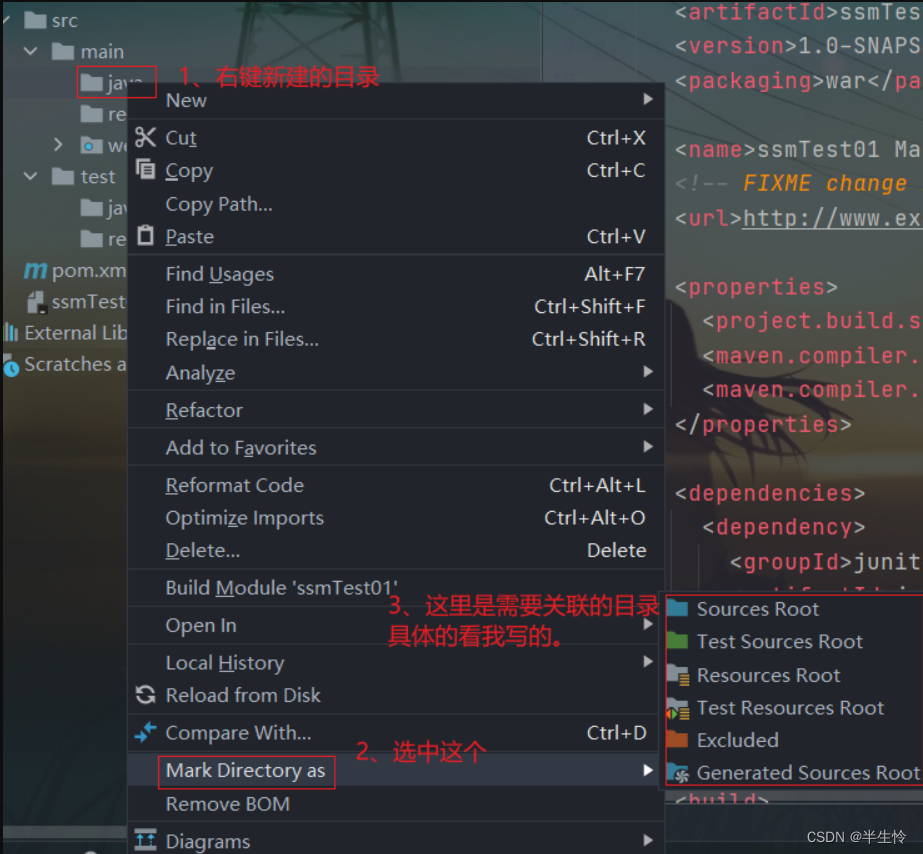The image size is (923, 854).
Task: Click the Maven pom.xml file icon
Action: point(35,270)
